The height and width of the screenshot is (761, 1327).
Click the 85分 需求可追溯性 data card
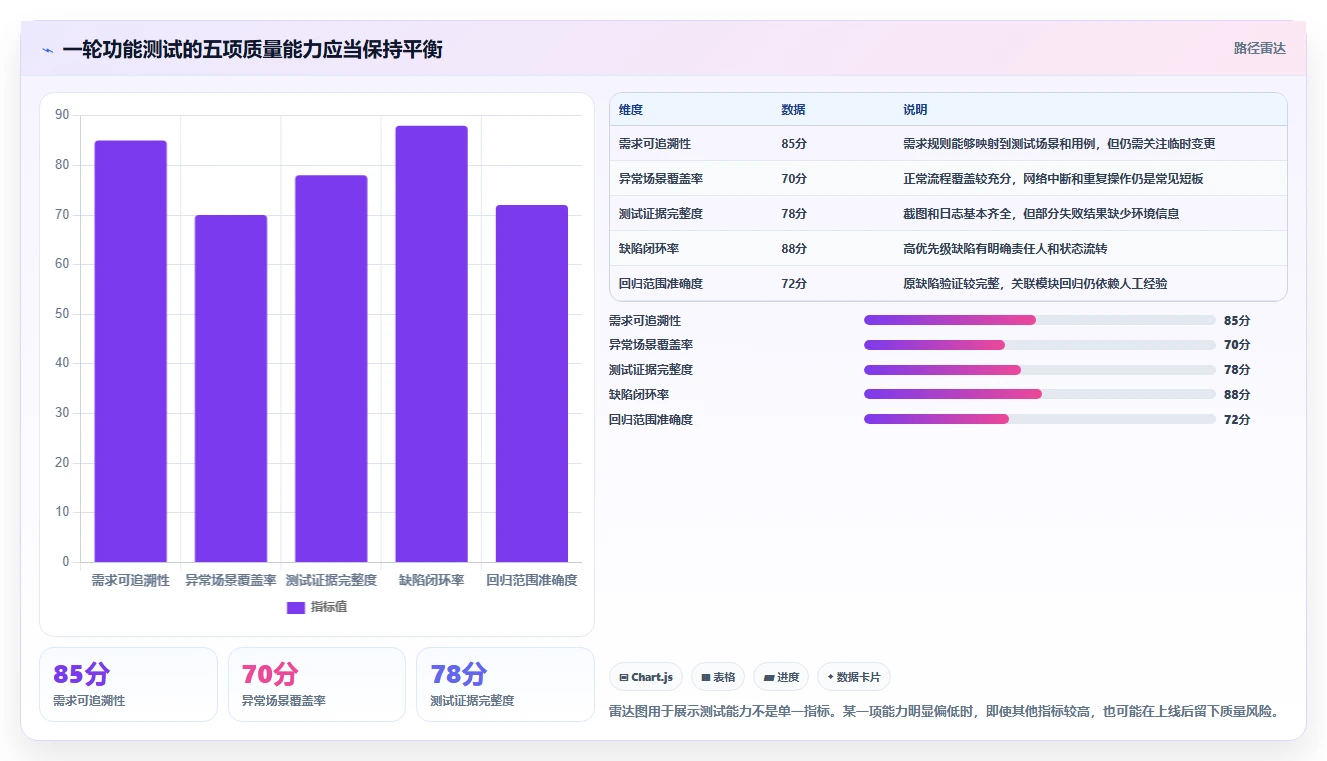(x=128, y=684)
